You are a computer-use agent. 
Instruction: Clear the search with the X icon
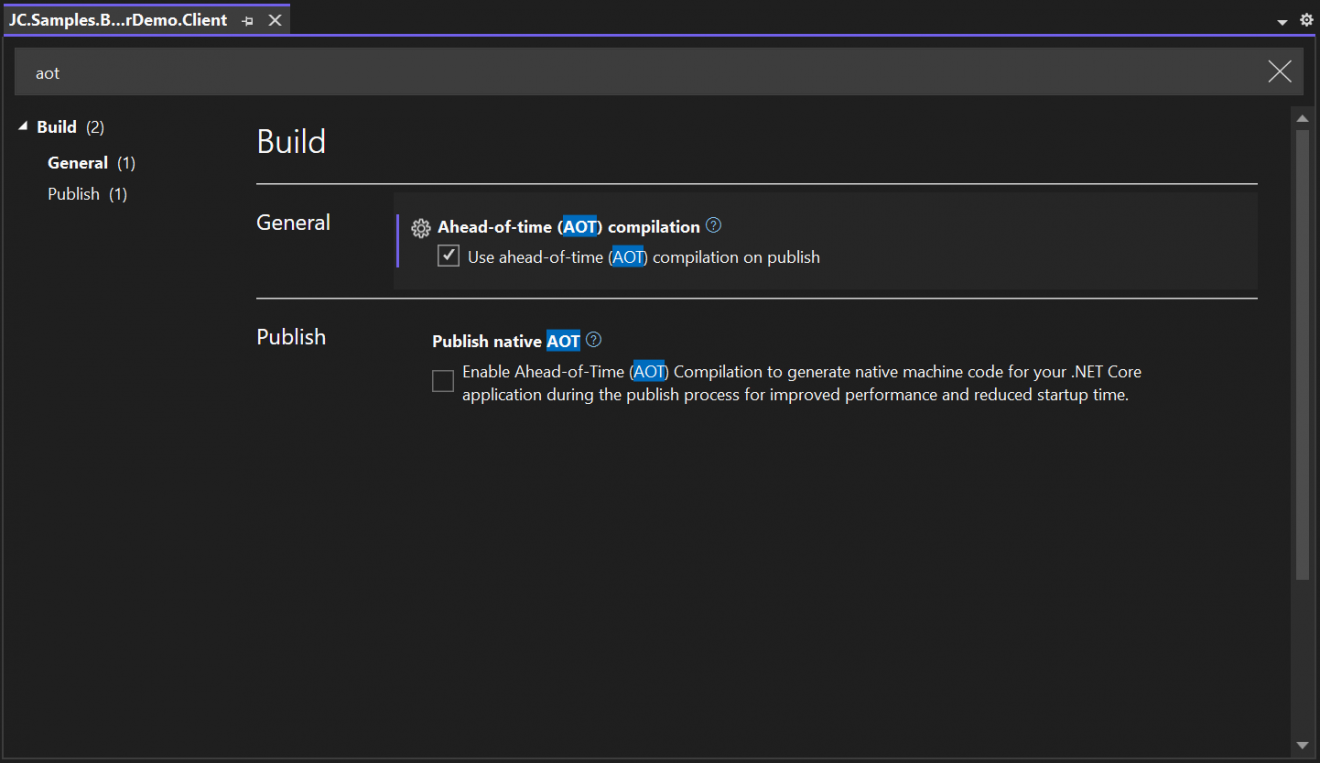coord(1279,72)
